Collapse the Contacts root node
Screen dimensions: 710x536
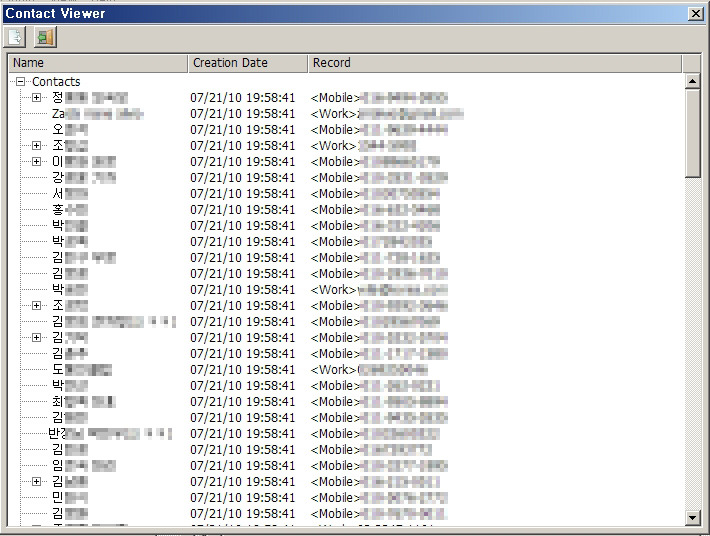pos(21,82)
